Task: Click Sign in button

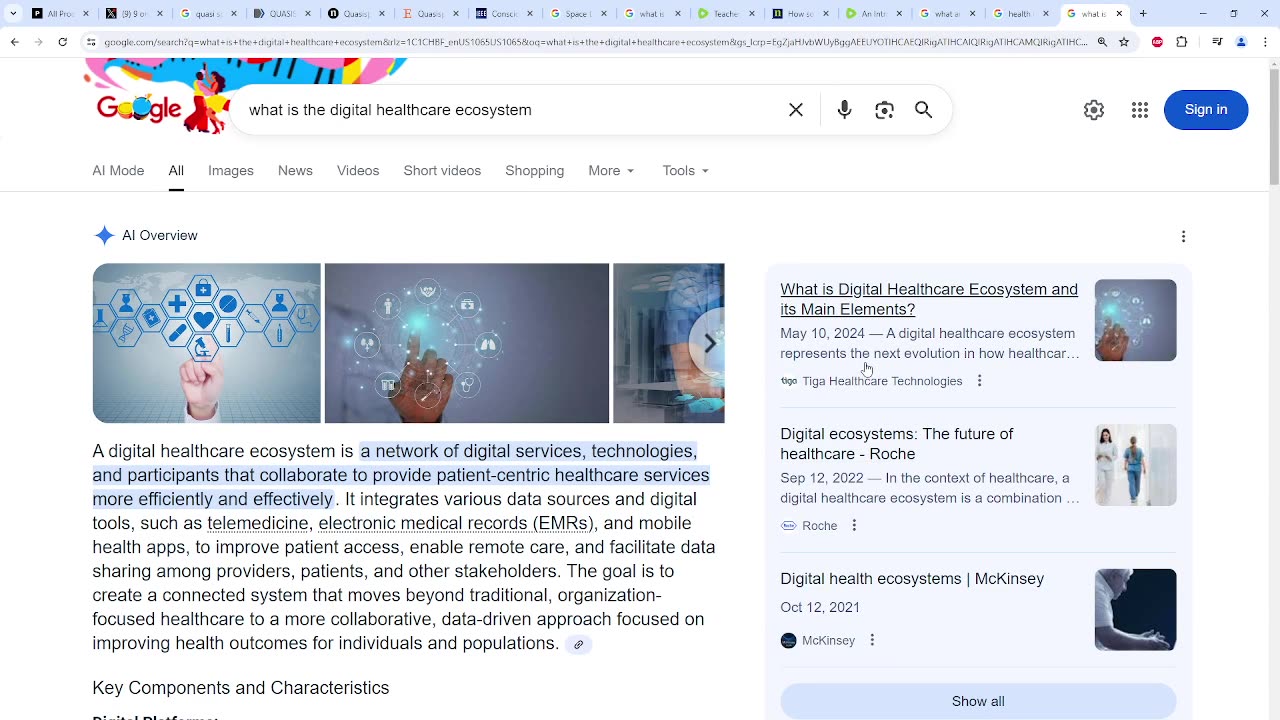Action: pos(1206,110)
